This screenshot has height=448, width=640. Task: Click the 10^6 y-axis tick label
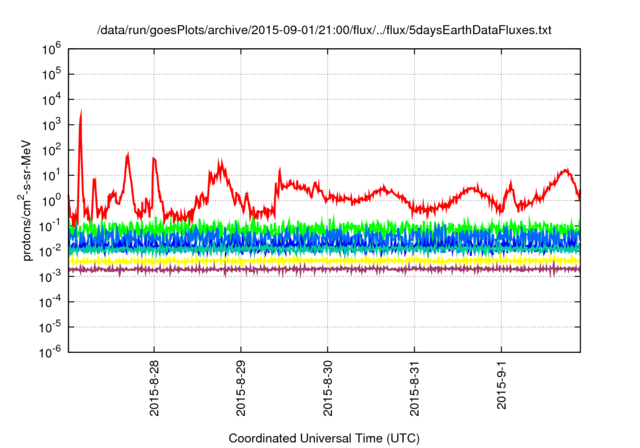[x=51, y=49]
